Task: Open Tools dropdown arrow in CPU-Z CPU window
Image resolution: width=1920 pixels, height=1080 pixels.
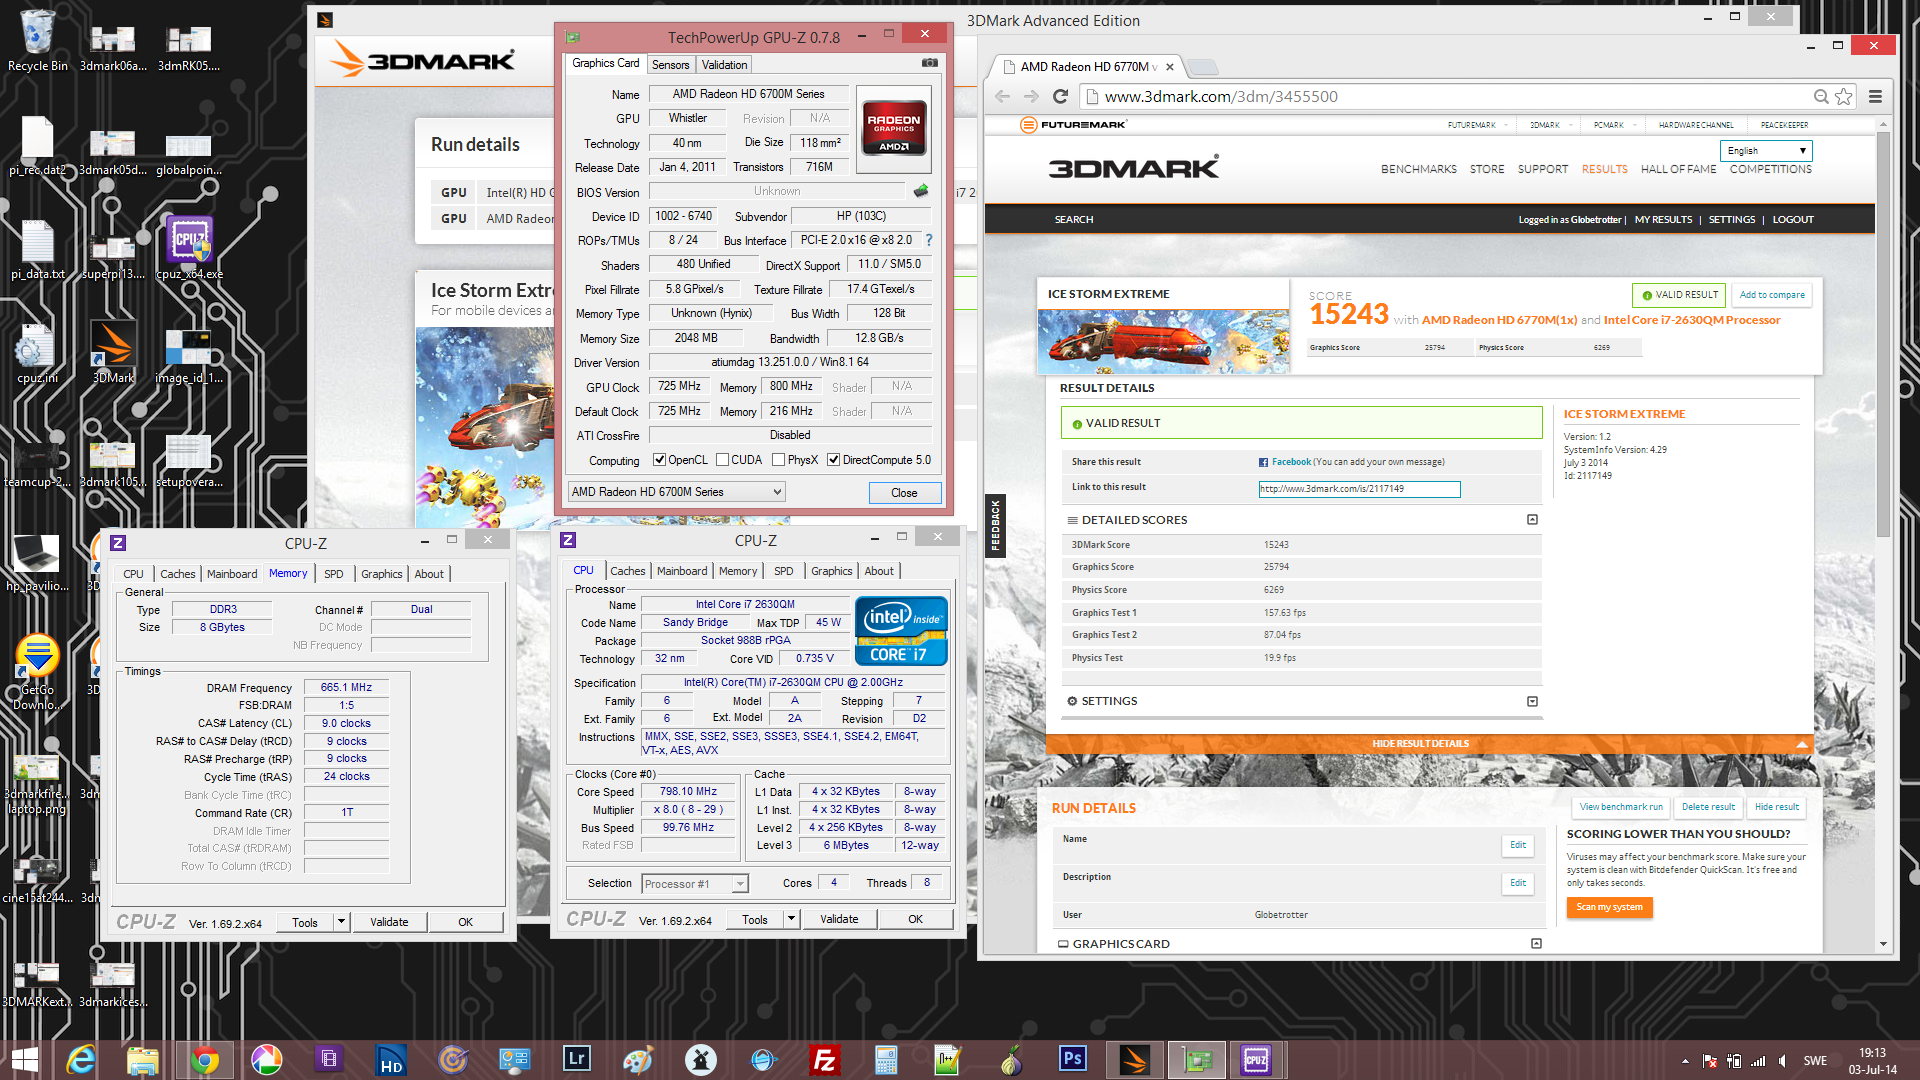Action: point(791,919)
